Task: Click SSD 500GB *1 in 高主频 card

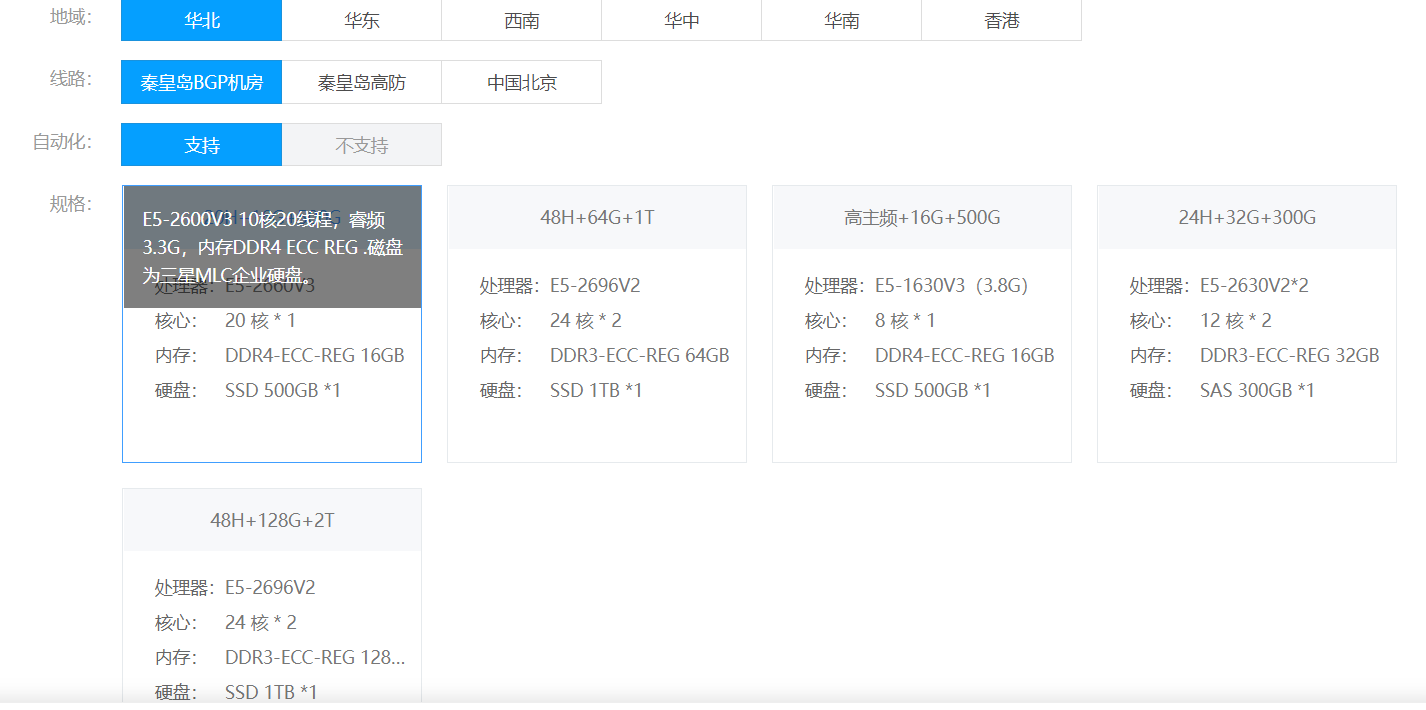Action: coord(933,391)
